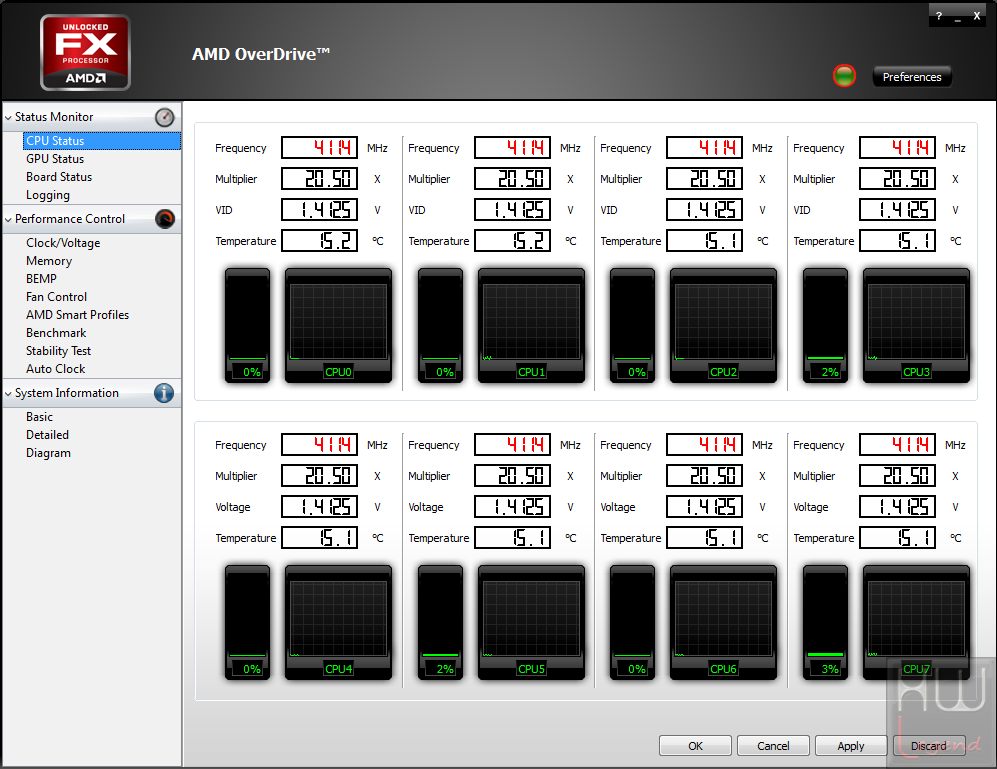Show Basic system information
Viewport: 997px width, 769px height.
39,417
